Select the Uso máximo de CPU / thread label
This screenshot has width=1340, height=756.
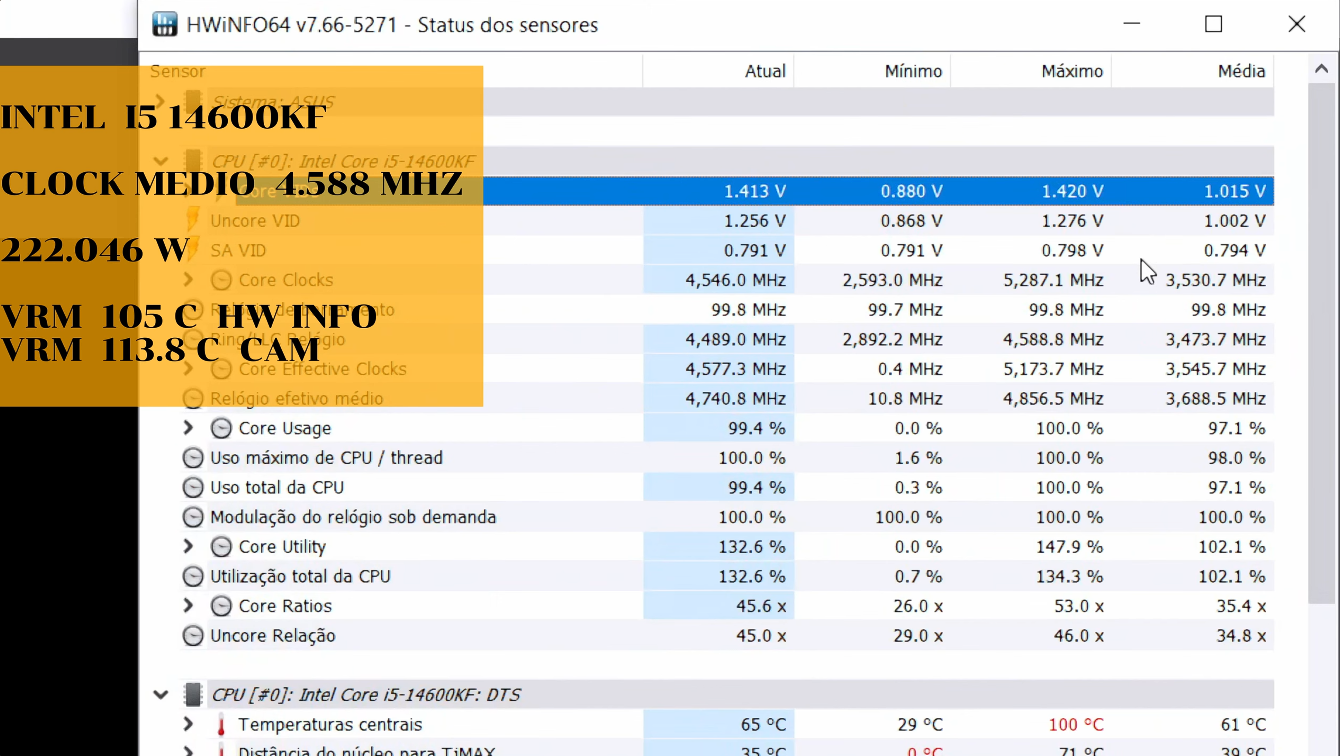coord(326,458)
